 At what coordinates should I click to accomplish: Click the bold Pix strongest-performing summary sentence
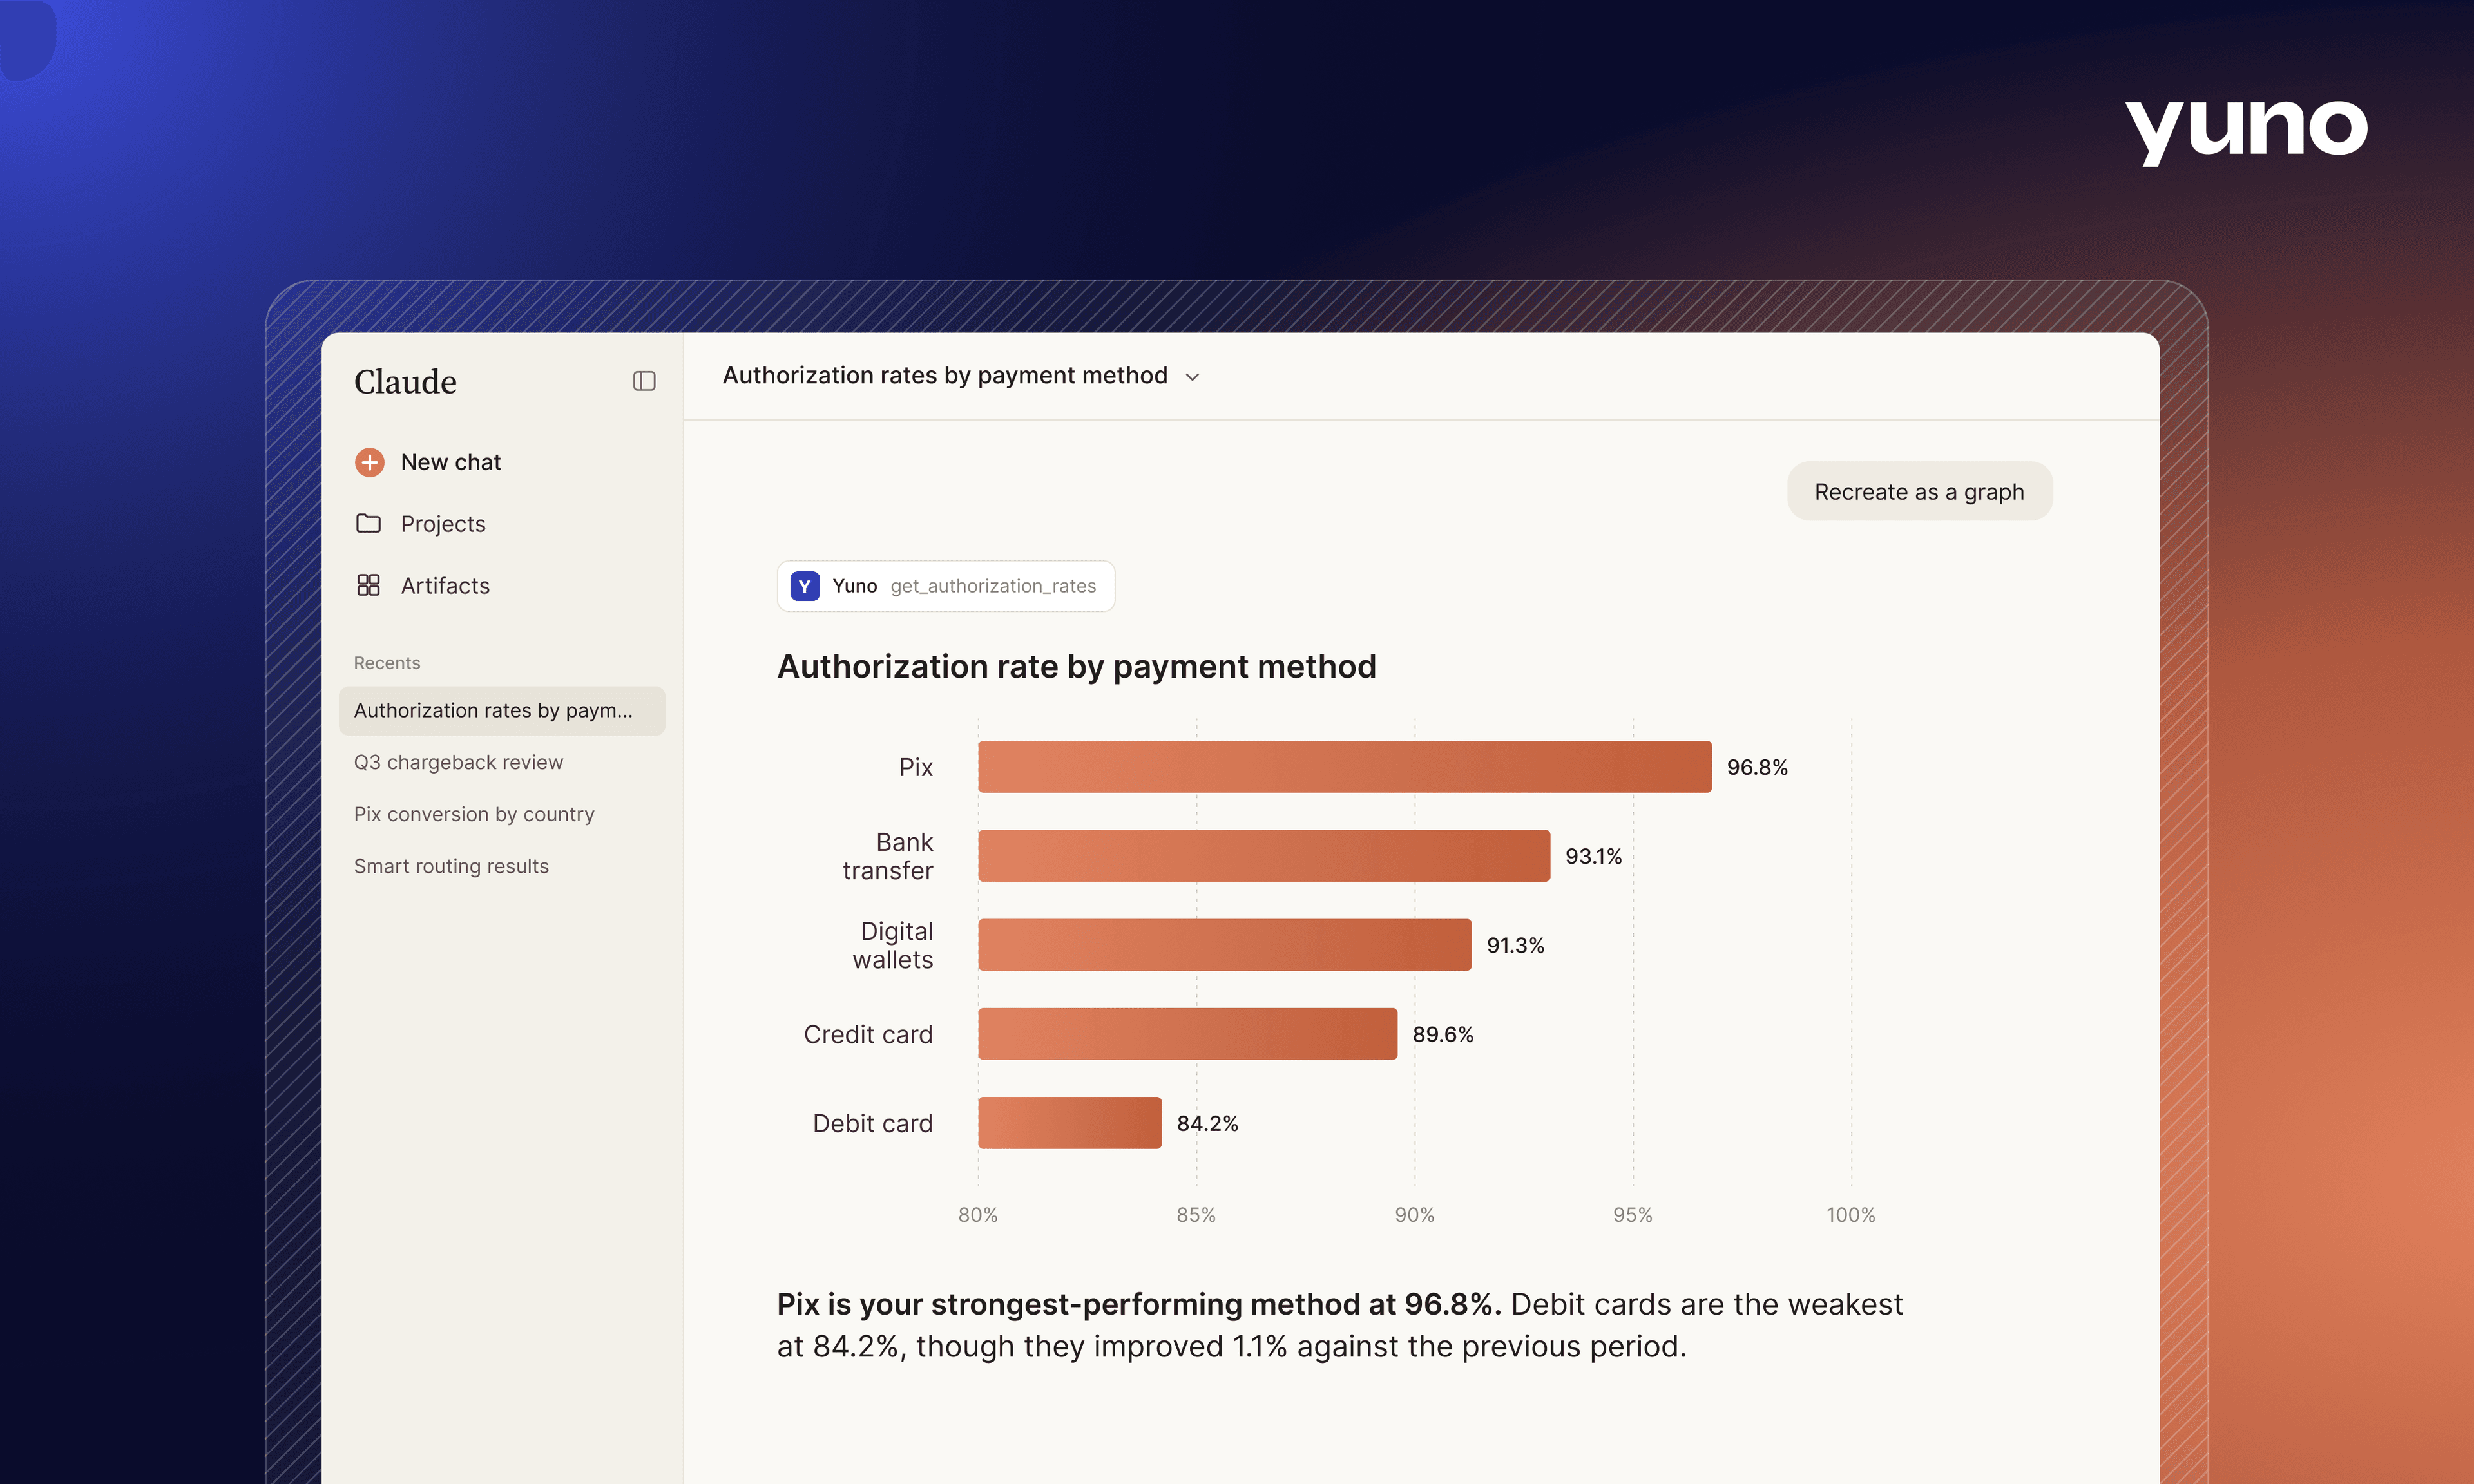tap(1139, 1304)
